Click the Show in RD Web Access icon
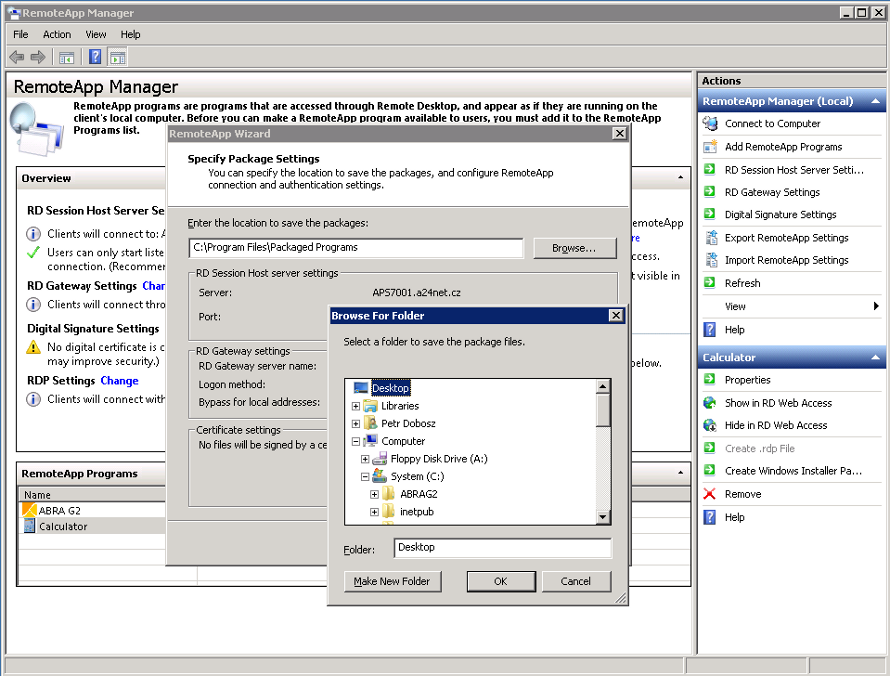This screenshot has width=890, height=676. coord(710,403)
